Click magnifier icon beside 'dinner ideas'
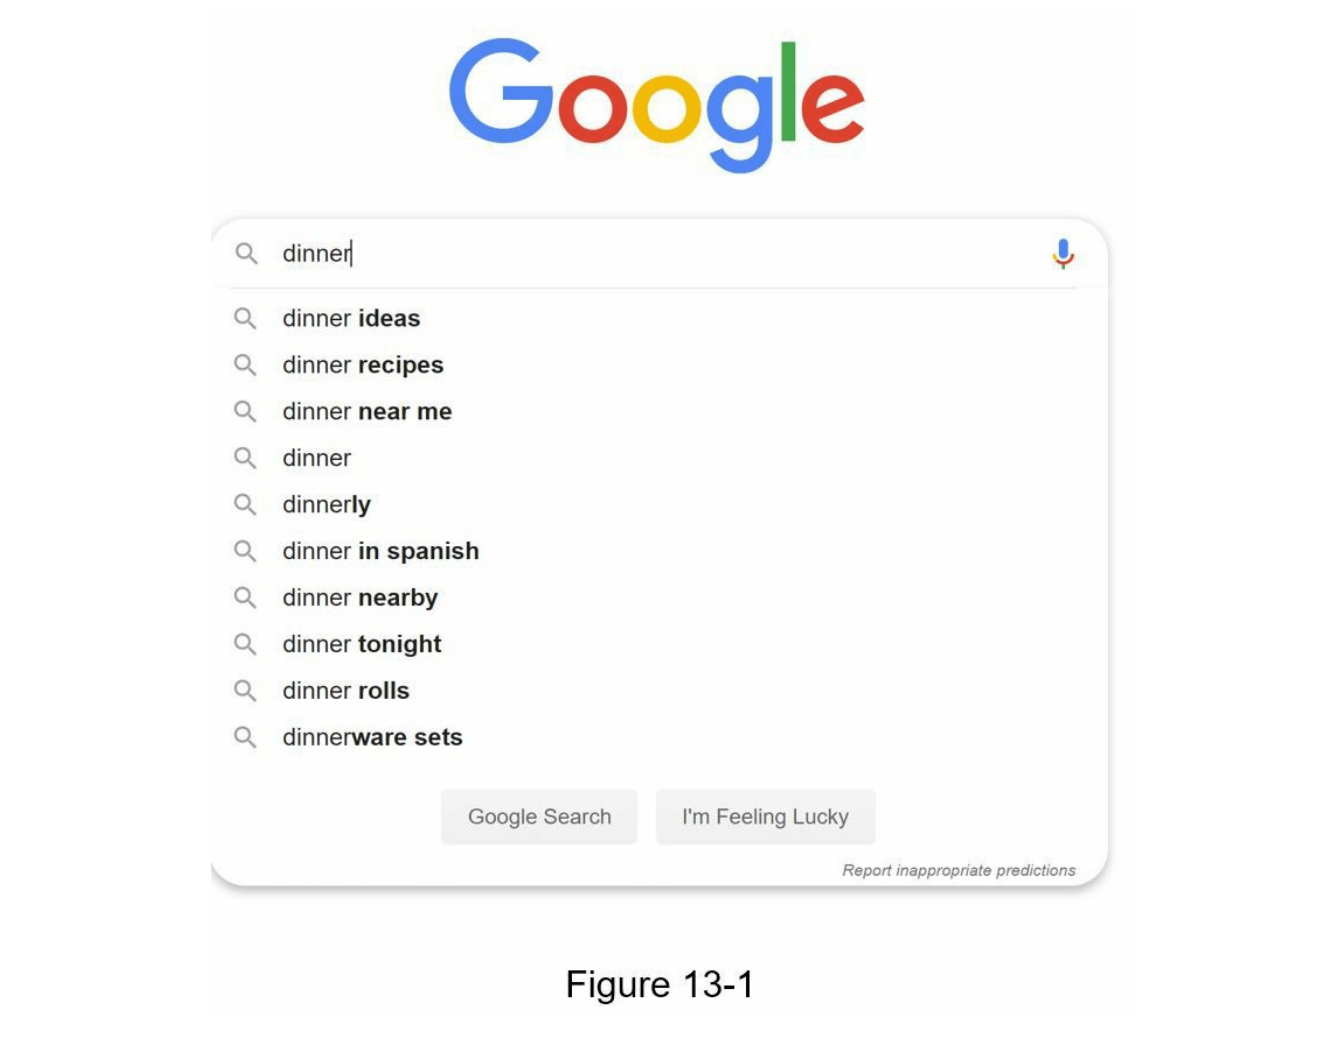The height and width of the screenshot is (1050, 1340). tap(245, 319)
